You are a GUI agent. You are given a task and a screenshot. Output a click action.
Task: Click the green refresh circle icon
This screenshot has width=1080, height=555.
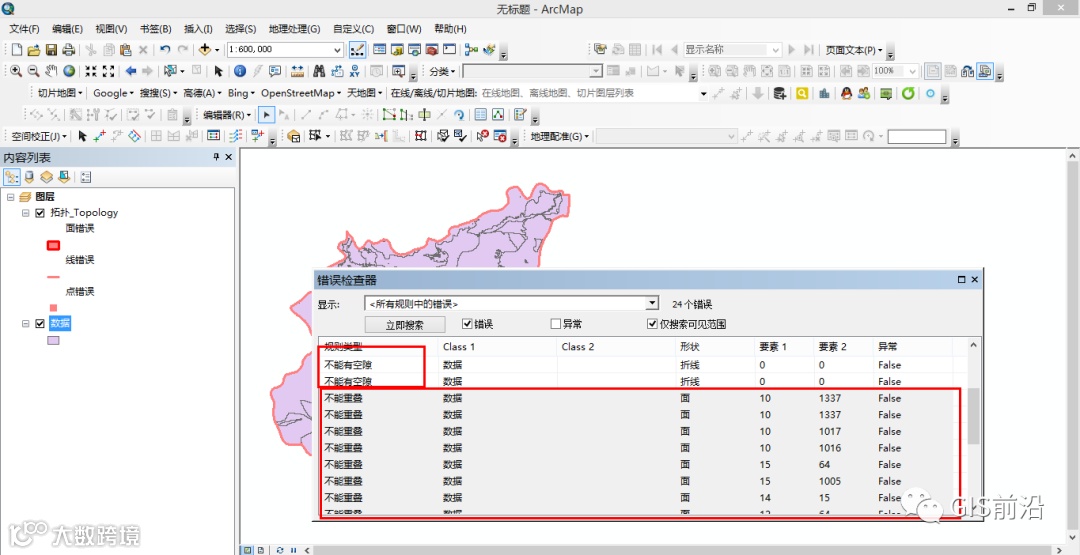(908, 93)
